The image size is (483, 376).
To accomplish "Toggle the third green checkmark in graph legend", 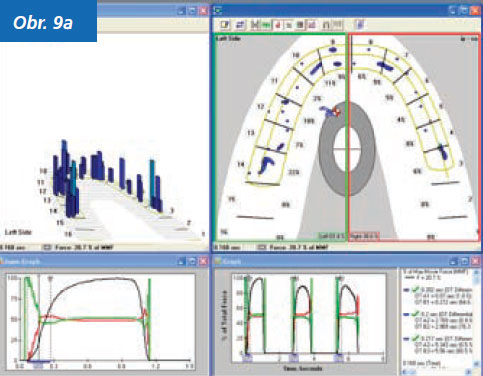I will (x=415, y=338).
